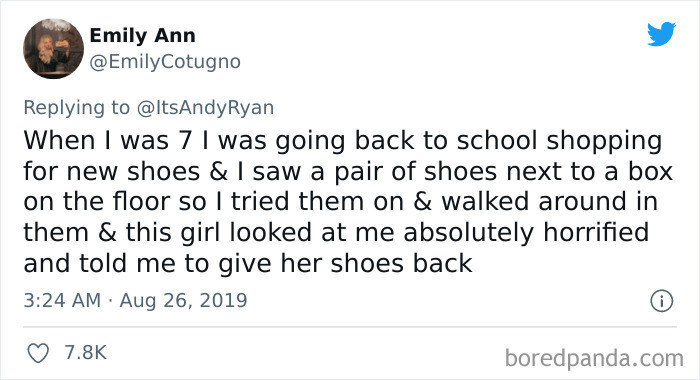Click the boredpanda.com watermark
The width and height of the screenshot is (700, 380).
594,359
